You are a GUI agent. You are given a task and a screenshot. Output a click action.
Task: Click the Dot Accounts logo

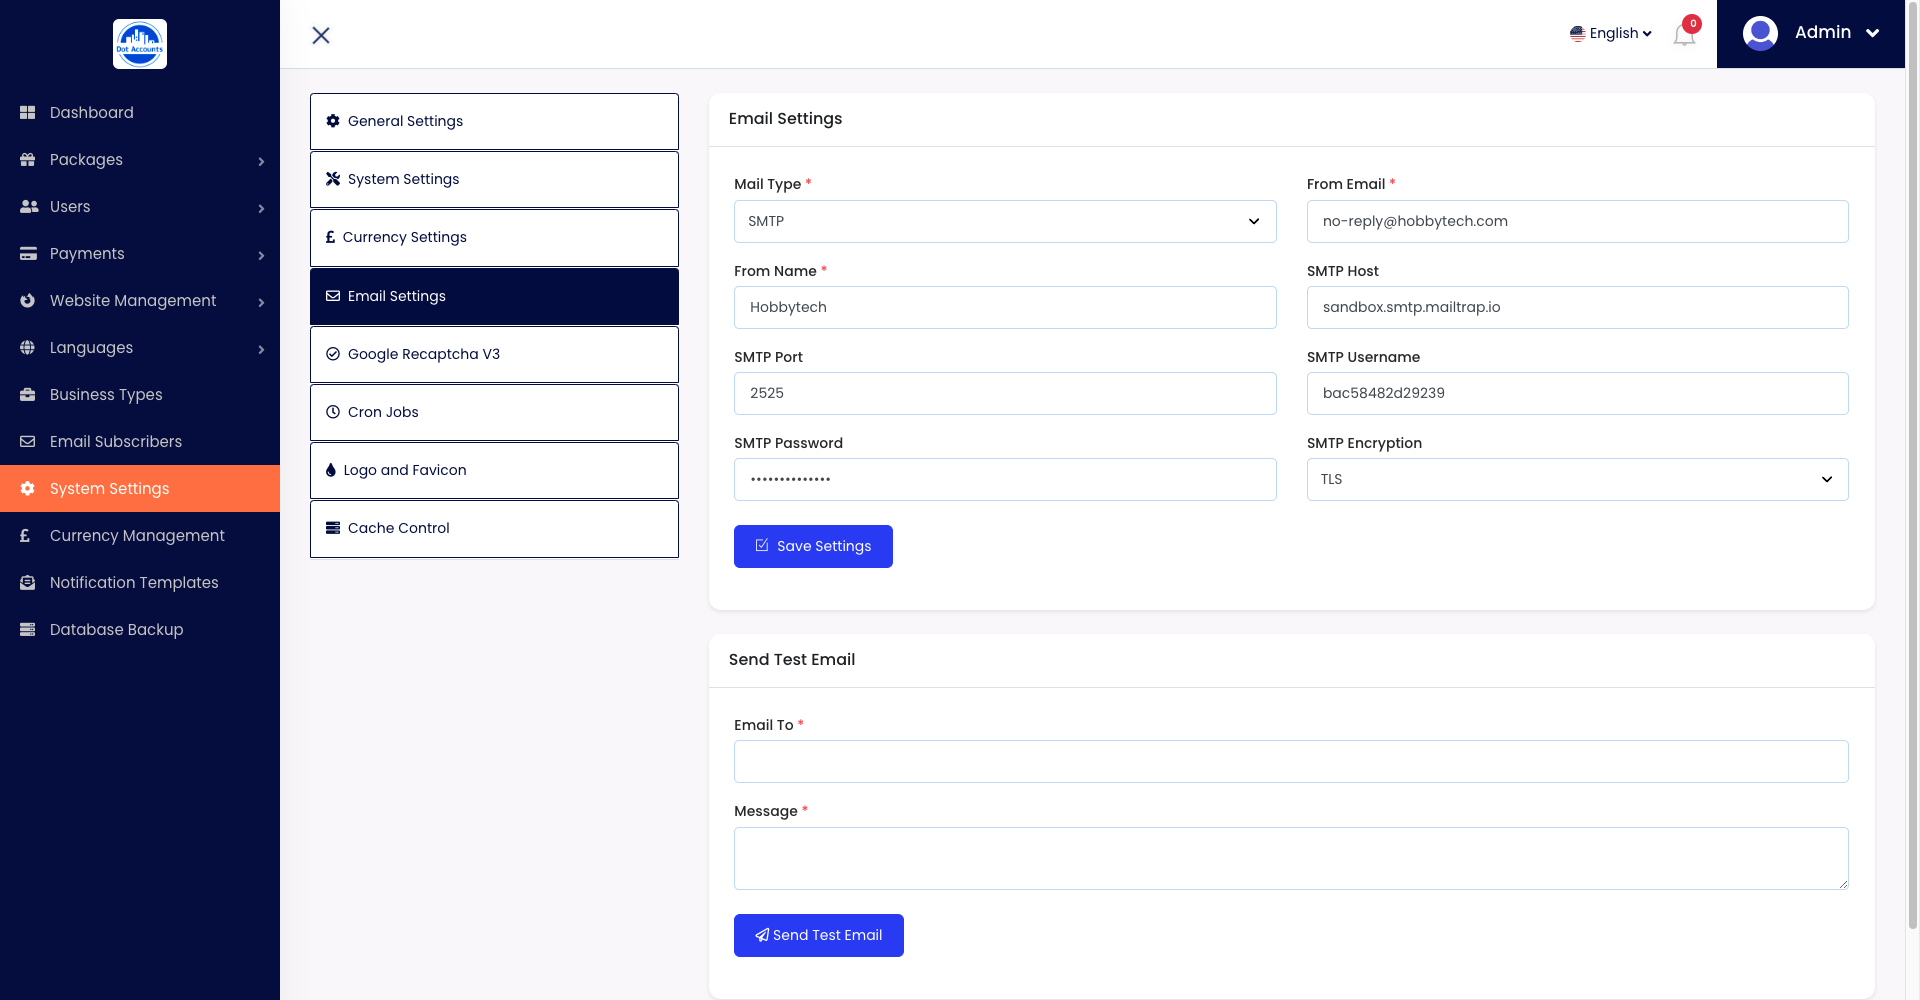pos(140,44)
